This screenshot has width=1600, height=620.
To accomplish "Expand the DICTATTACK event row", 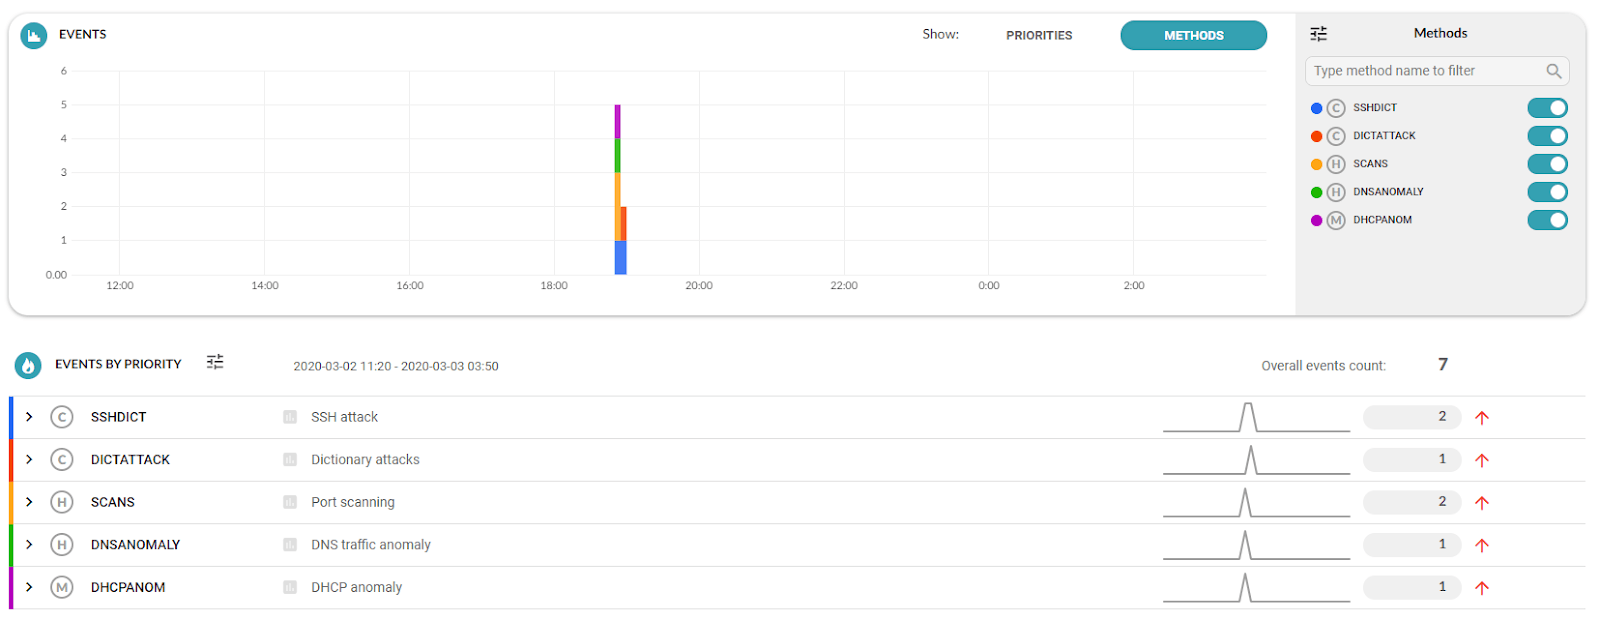I will [29, 460].
